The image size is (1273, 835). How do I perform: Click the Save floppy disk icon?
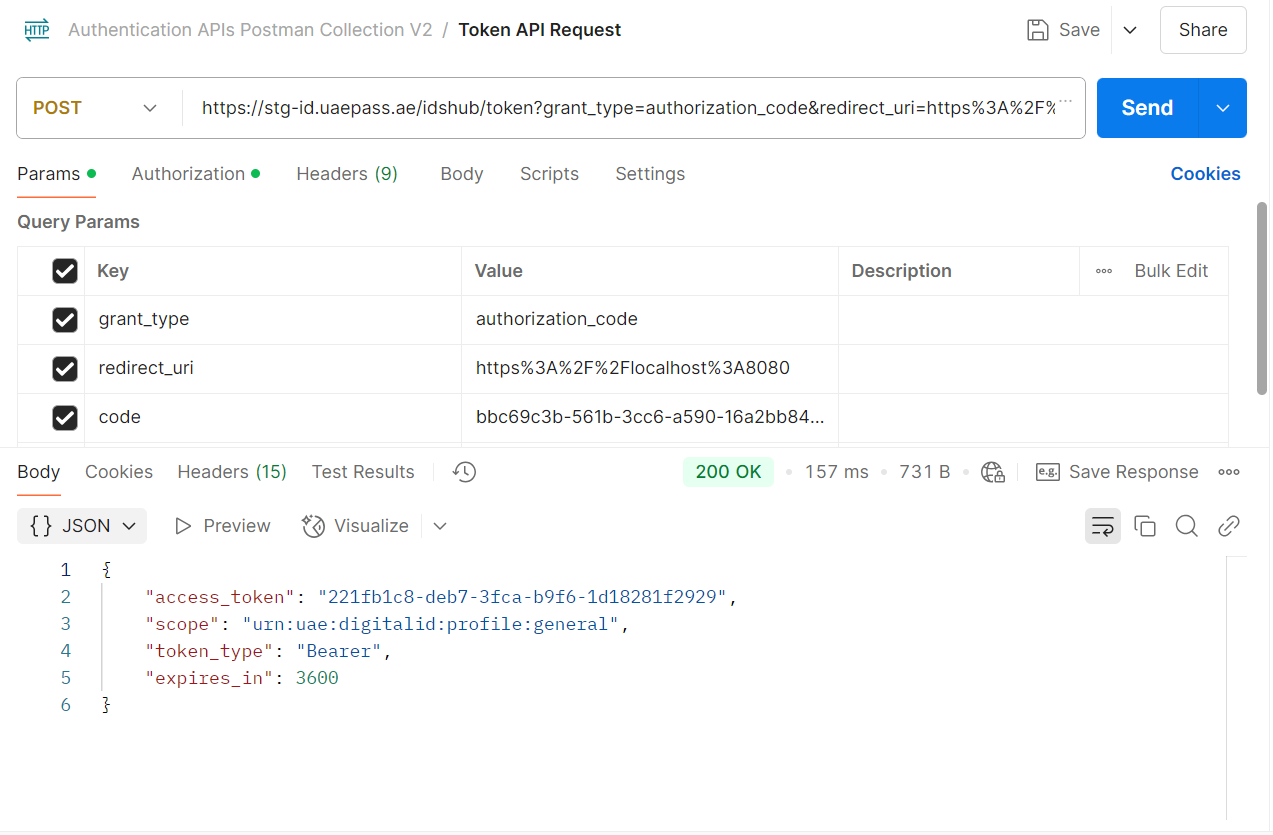coord(1038,30)
